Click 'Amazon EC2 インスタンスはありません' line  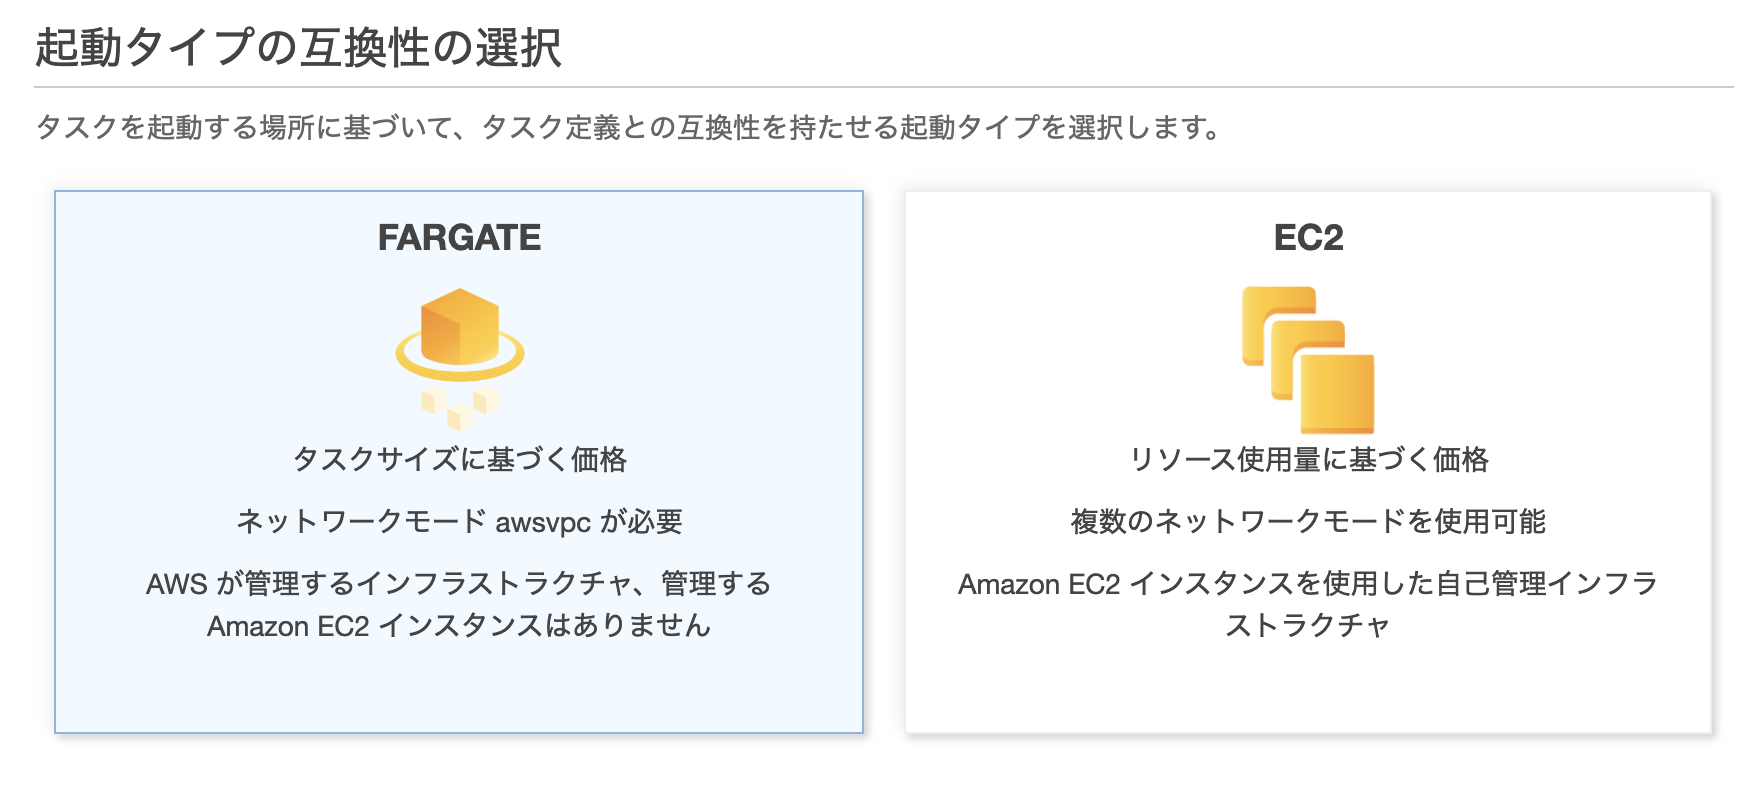[459, 626]
